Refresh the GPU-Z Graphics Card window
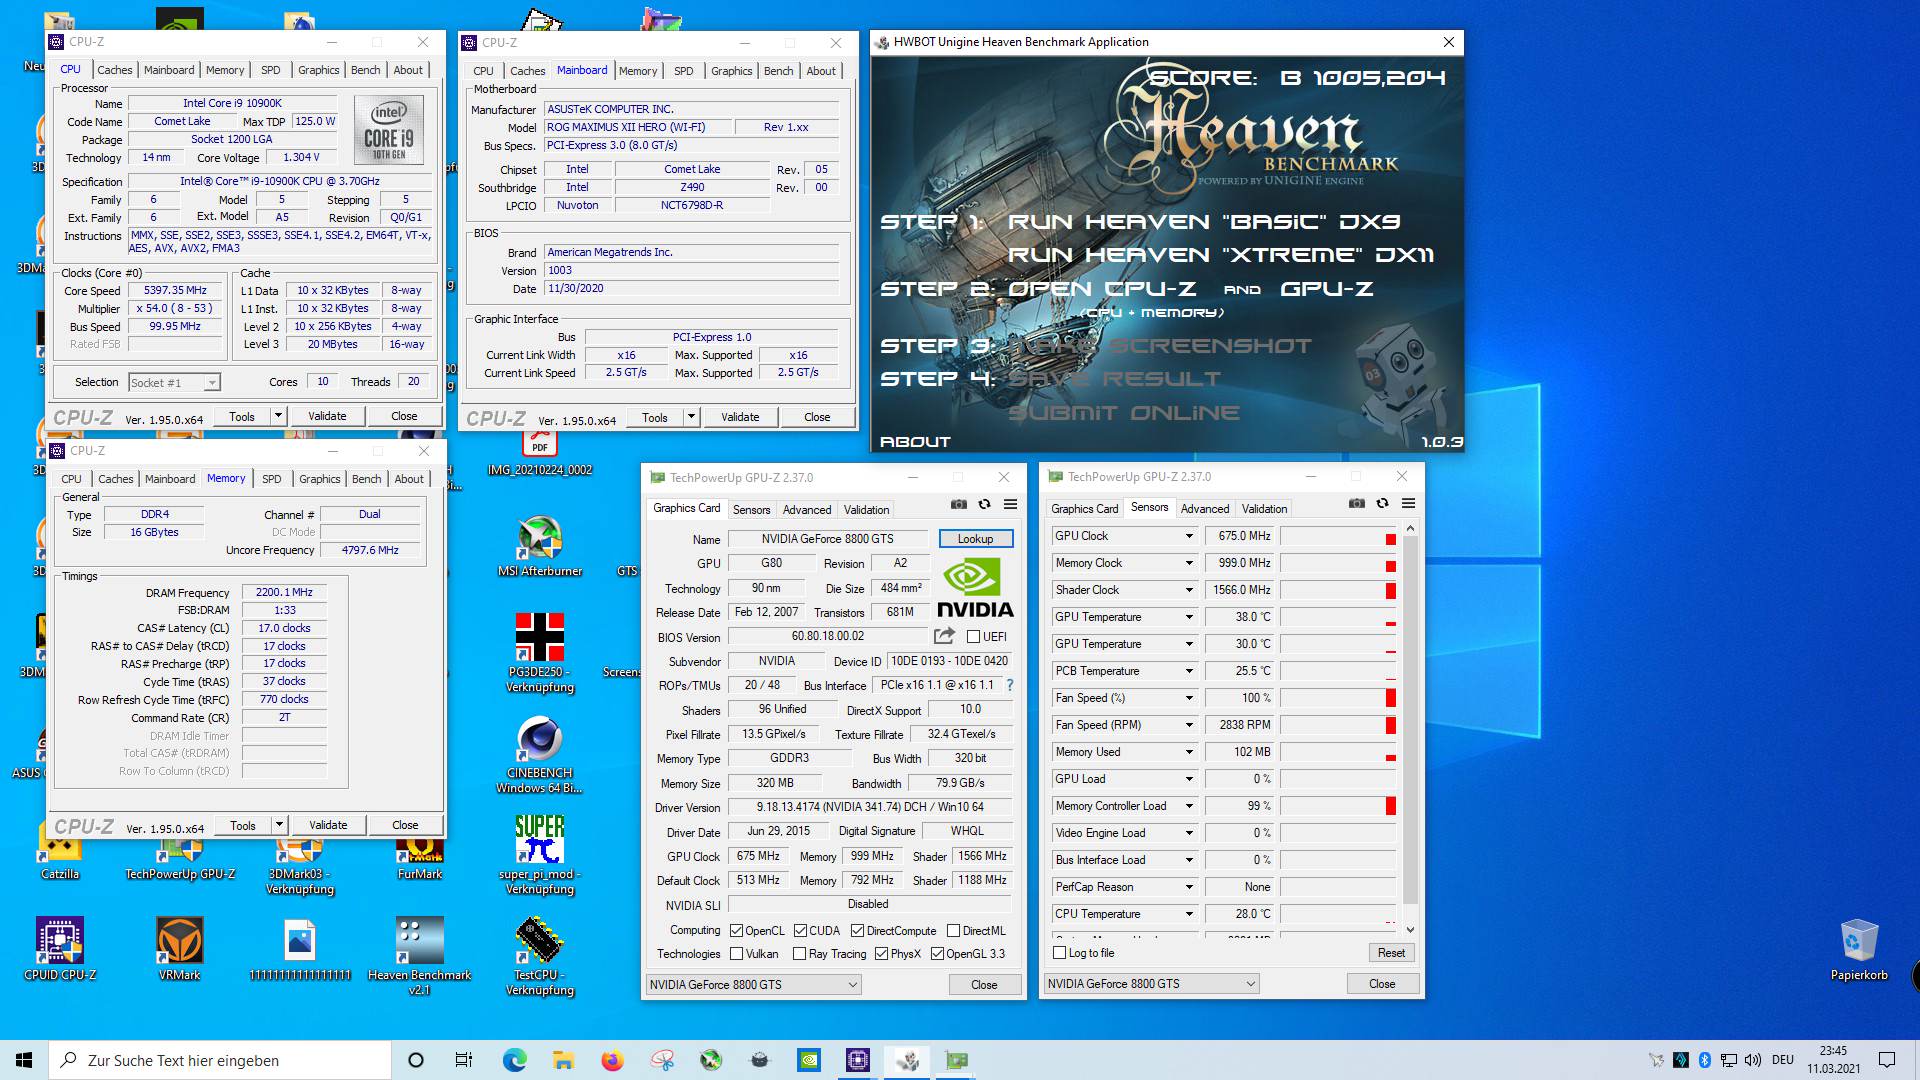The image size is (1920, 1080). [984, 504]
